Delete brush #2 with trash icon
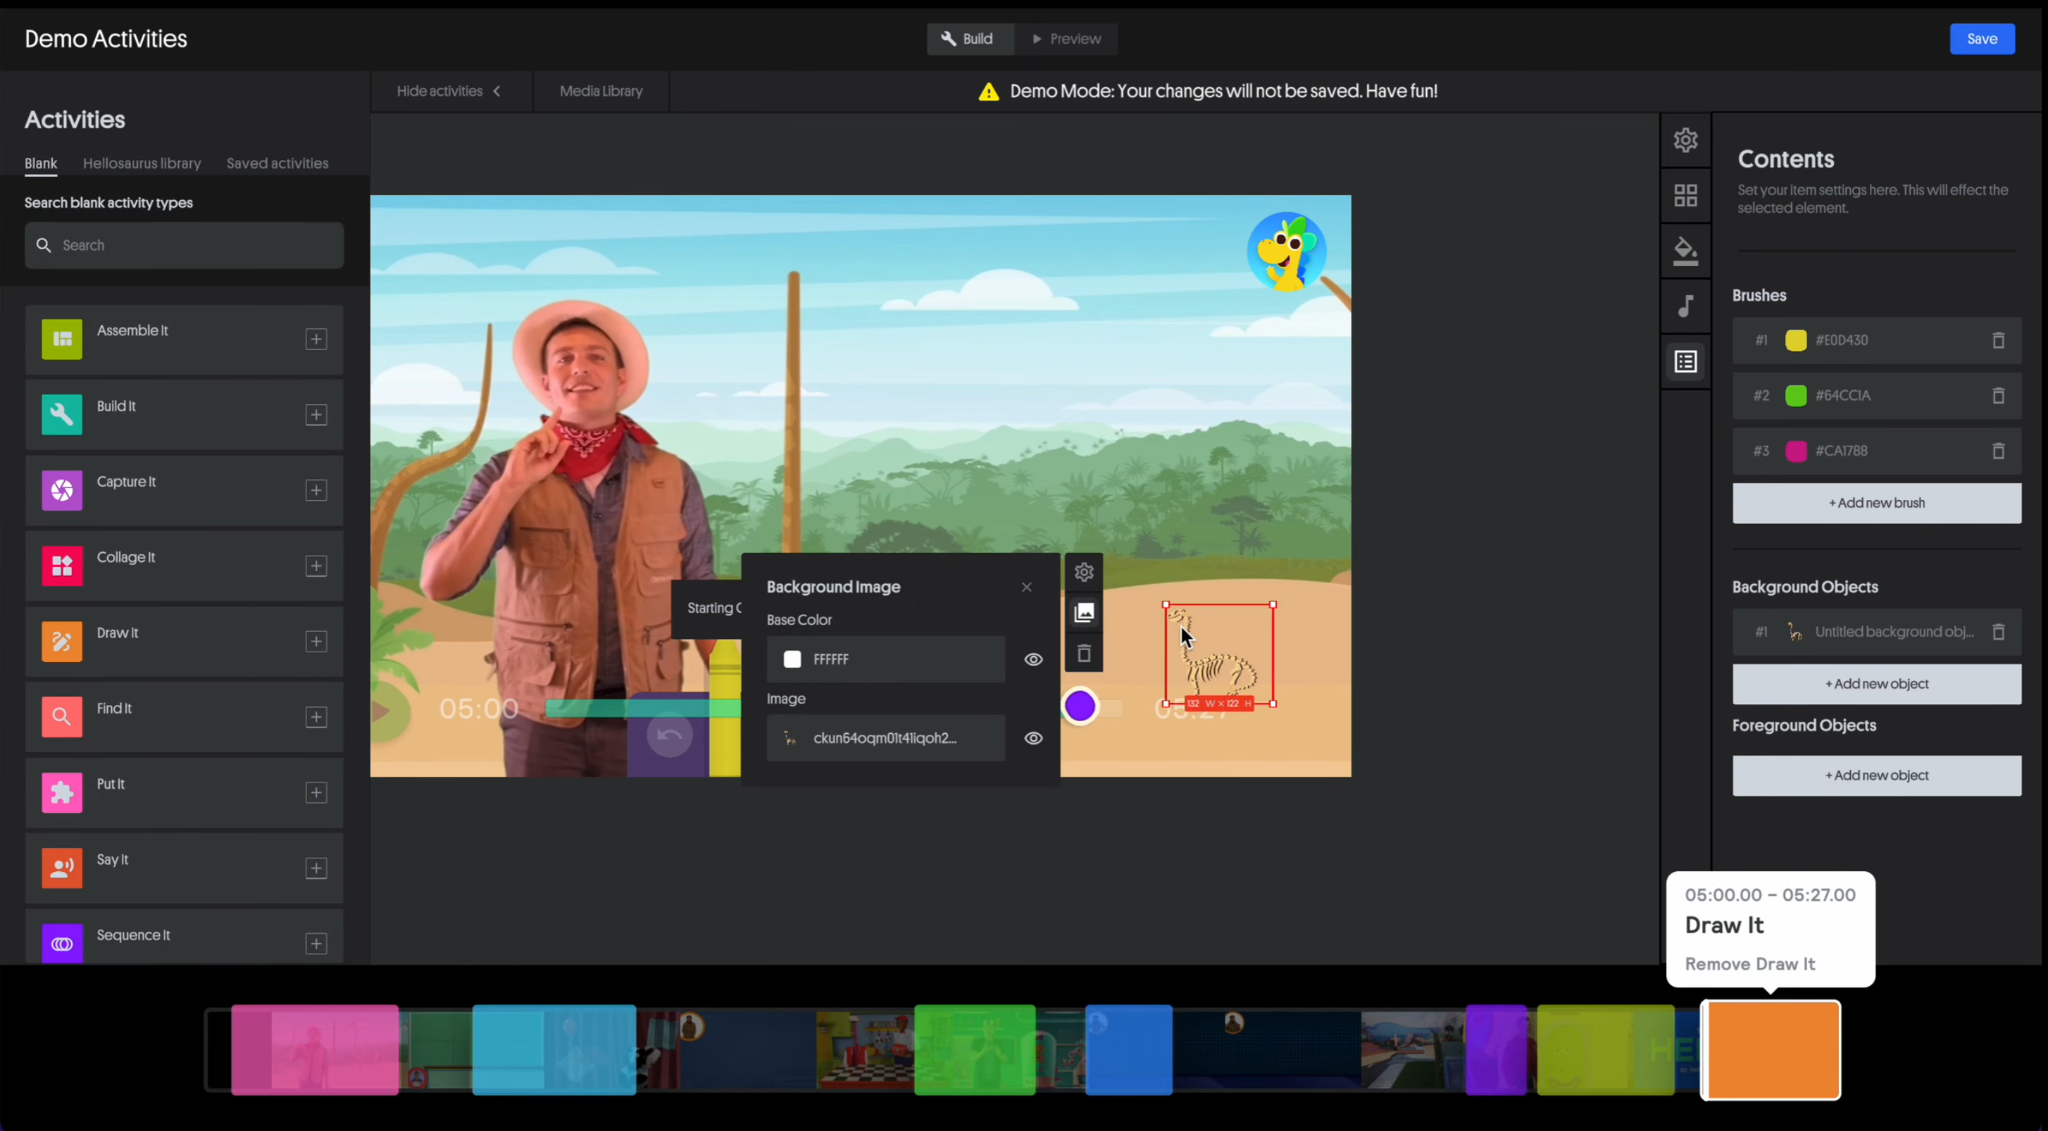 pos(1997,396)
